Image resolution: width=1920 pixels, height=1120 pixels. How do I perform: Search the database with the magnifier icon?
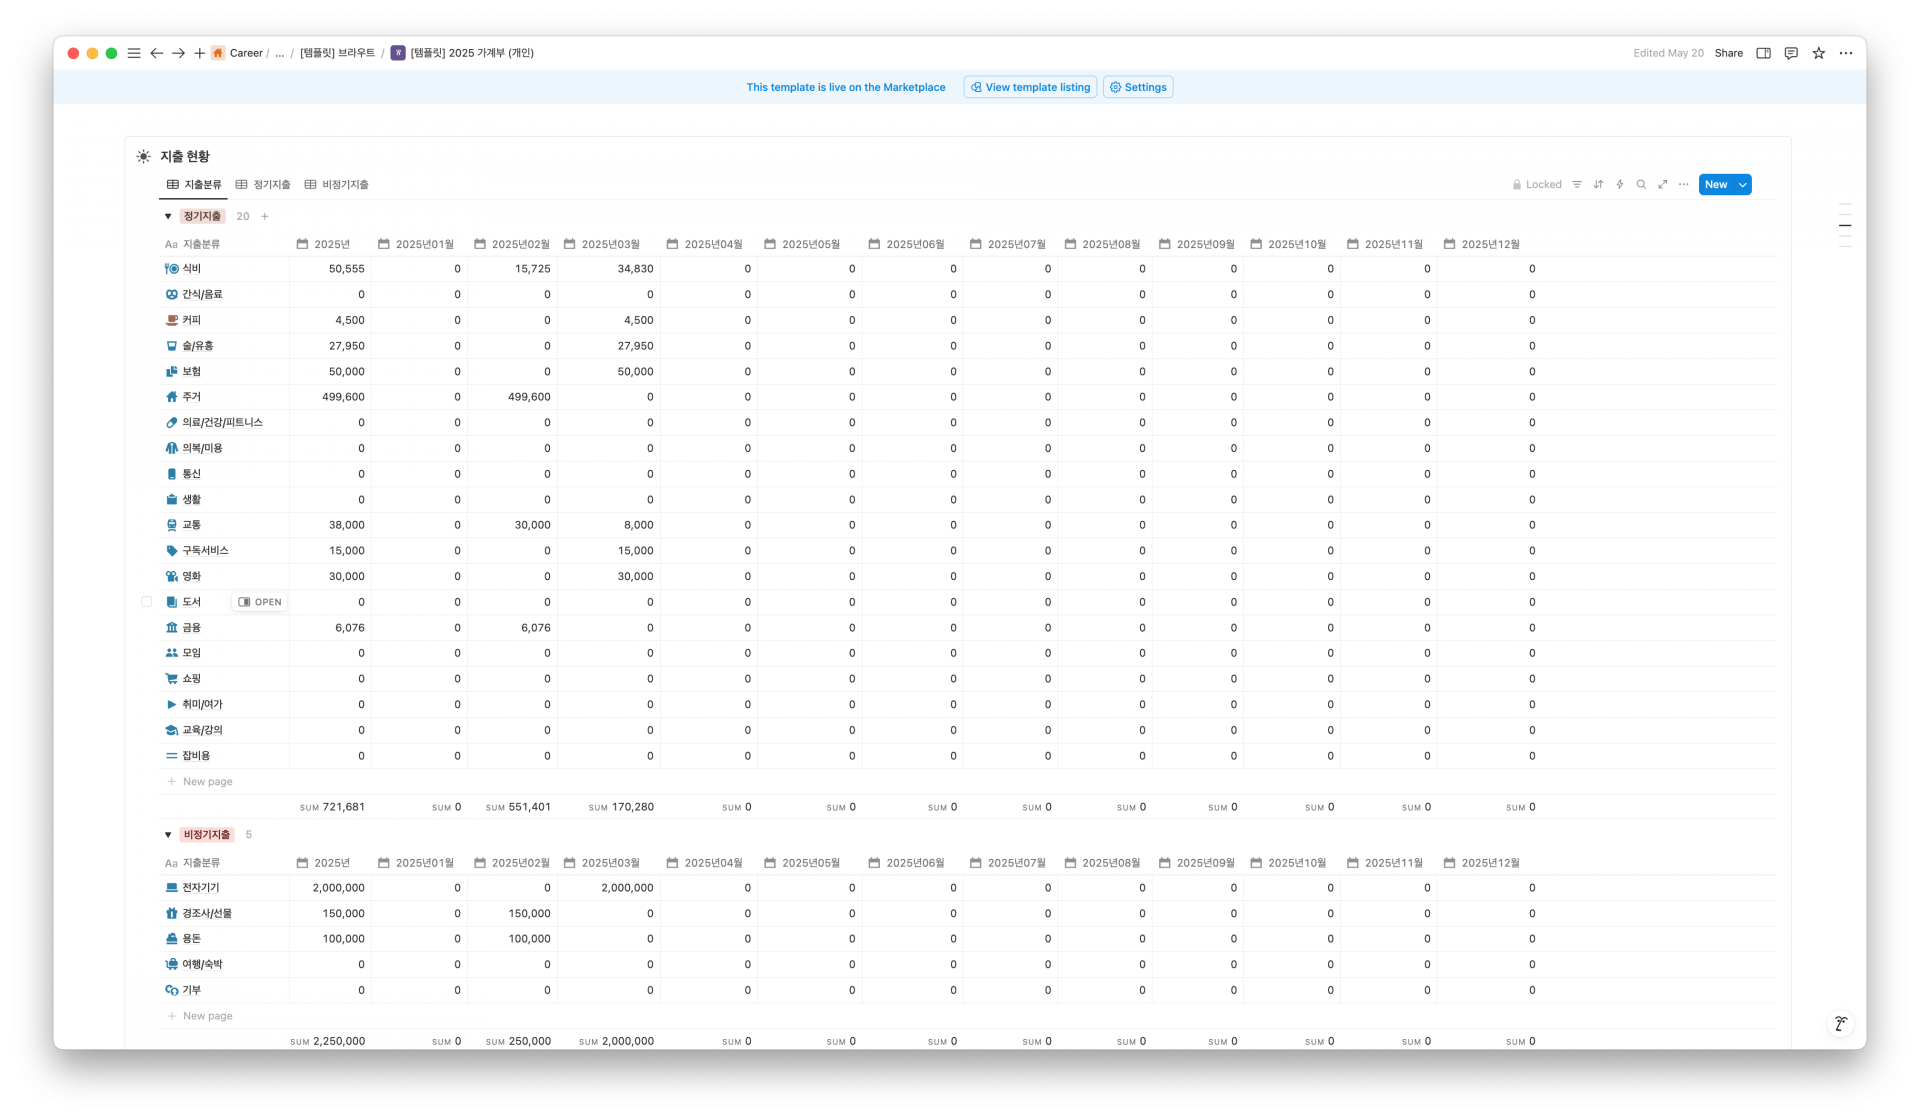(x=1641, y=184)
